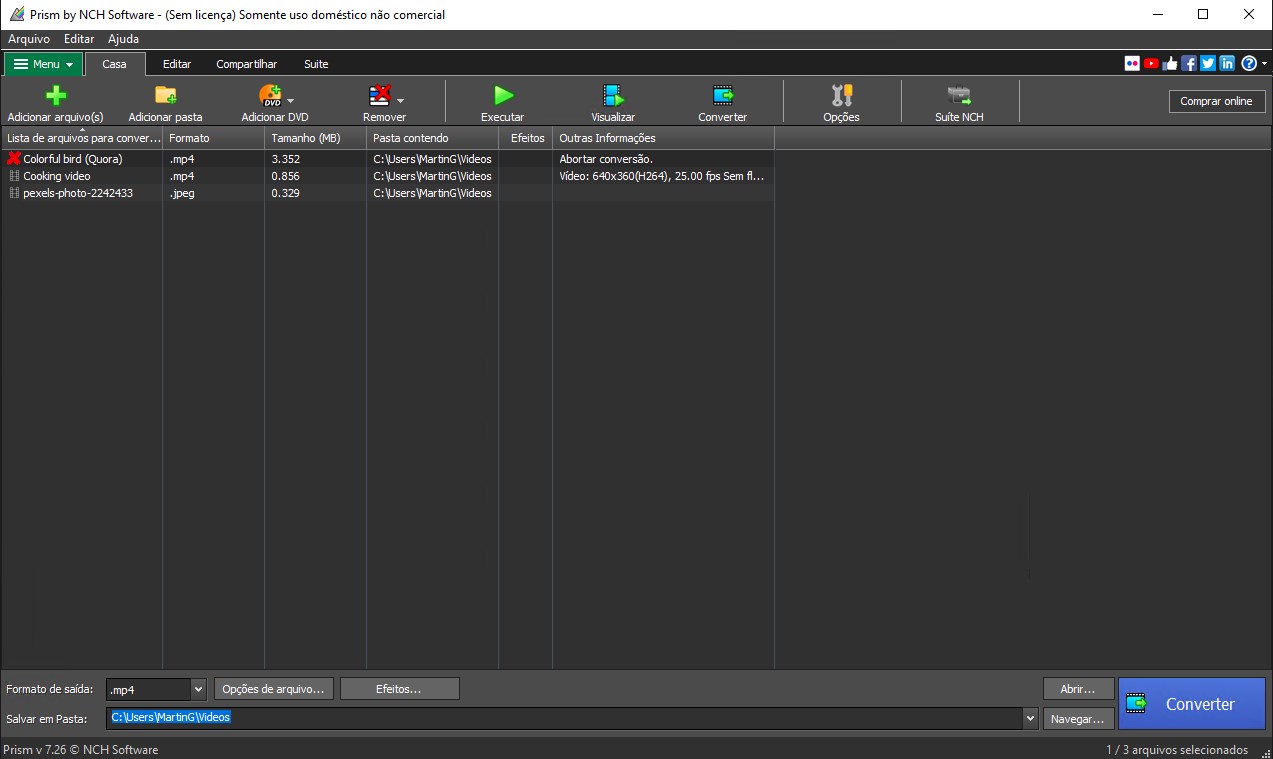This screenshot has width=1273, height=759.
Task: Sort by the Tamanho (MB) column header
Action: pos(315,138)
